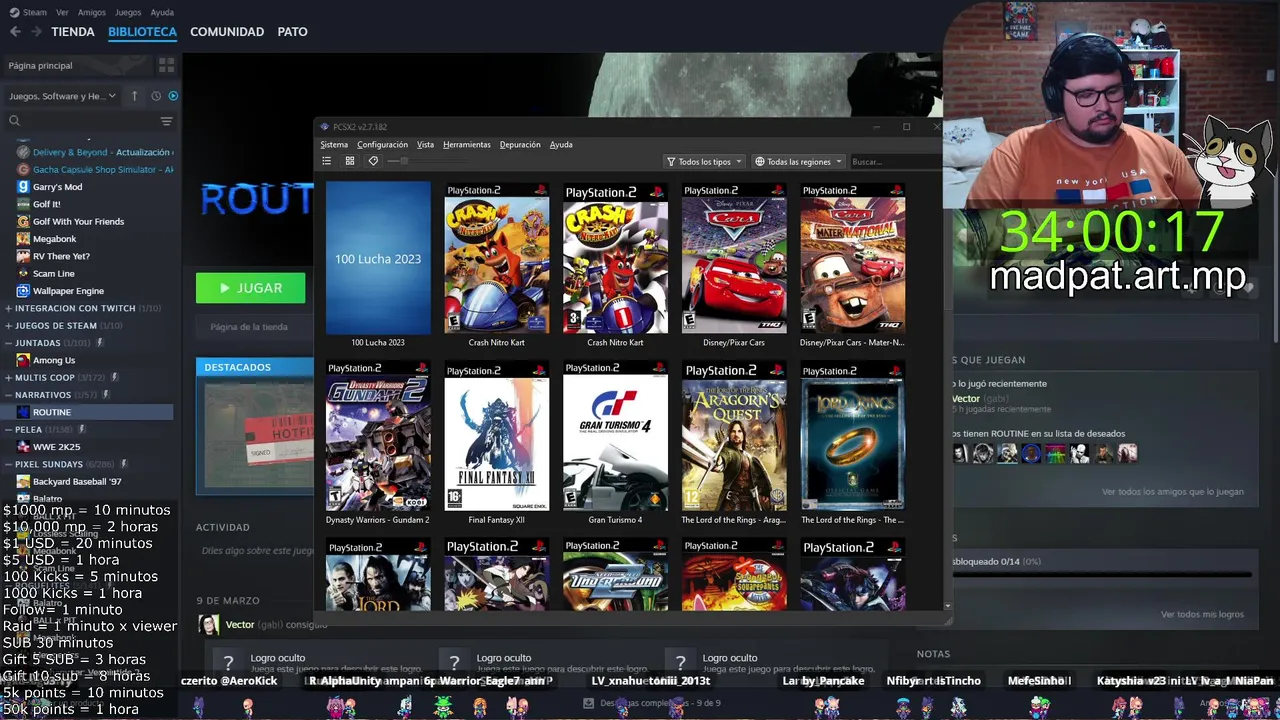Viewport: 1280px width, 720px height.
Task: Open Delivery & Beyond library icon
Action: point(23,152)
